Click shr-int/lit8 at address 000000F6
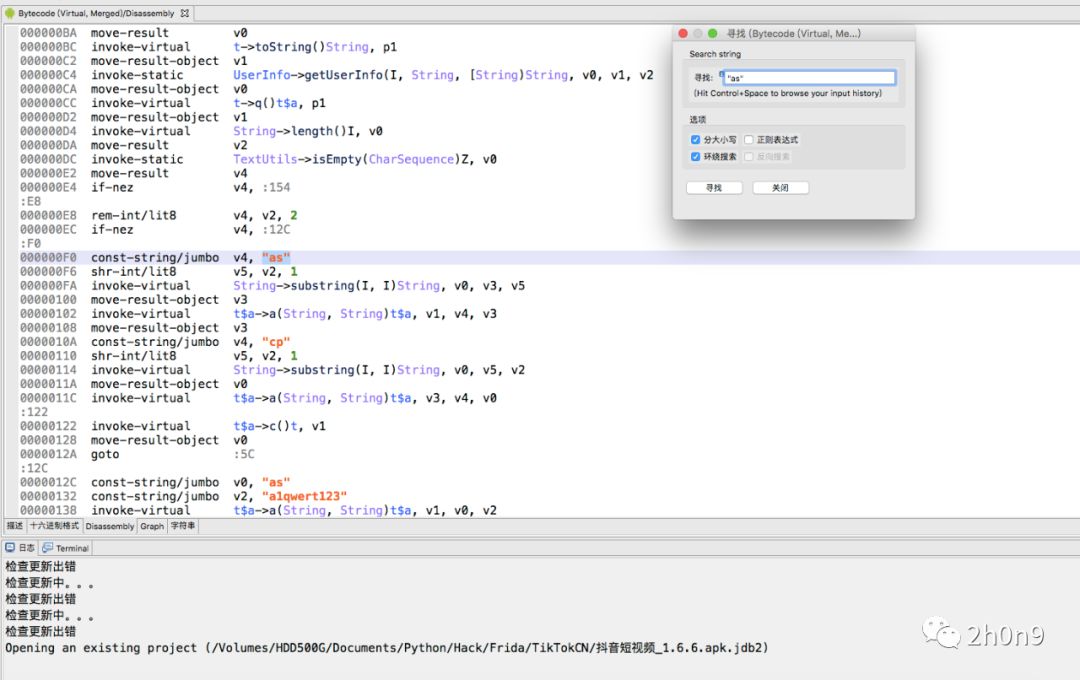 (x=134, y=271)
